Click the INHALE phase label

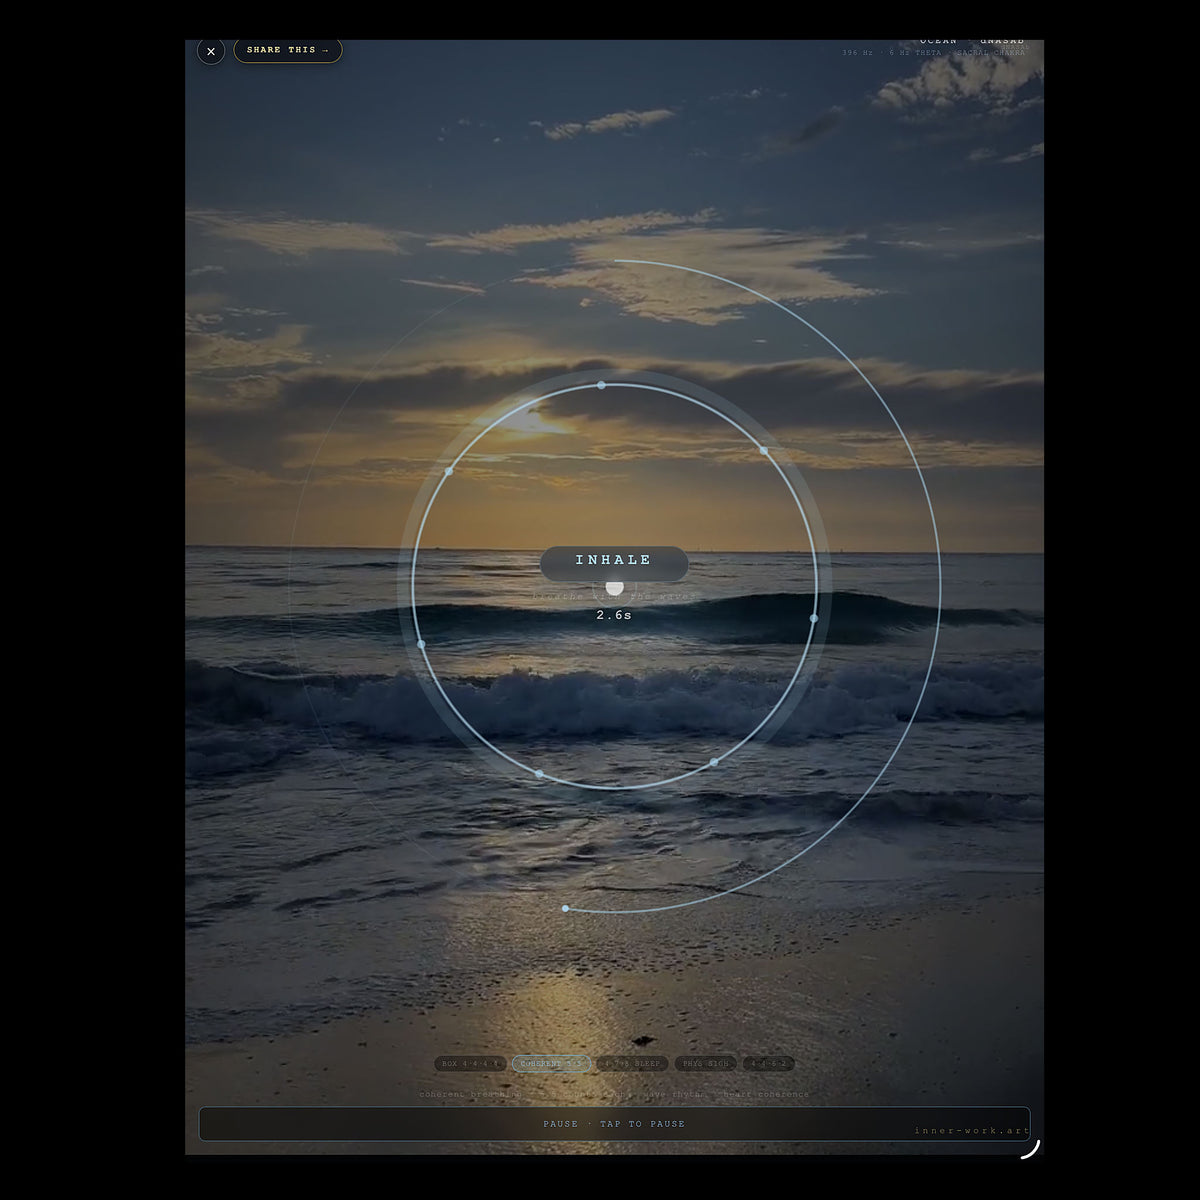614,560
